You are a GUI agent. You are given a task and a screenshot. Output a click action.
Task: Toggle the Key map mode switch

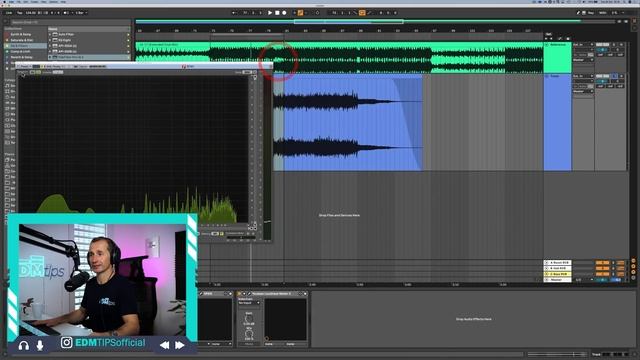591,13
